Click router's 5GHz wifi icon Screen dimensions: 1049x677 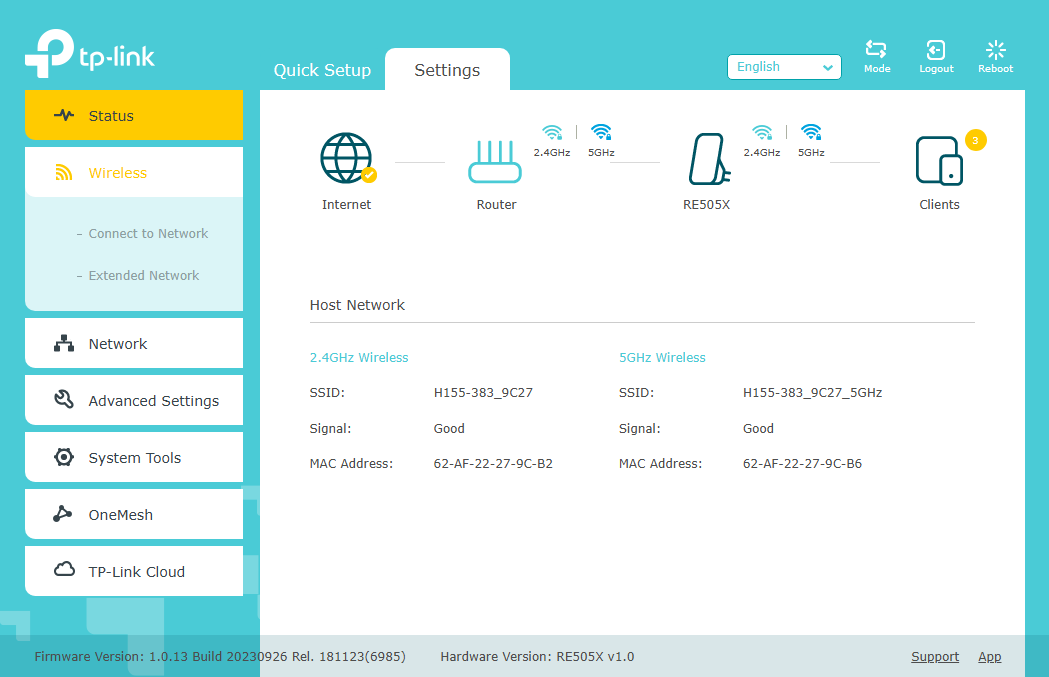[x=601, y=132]
